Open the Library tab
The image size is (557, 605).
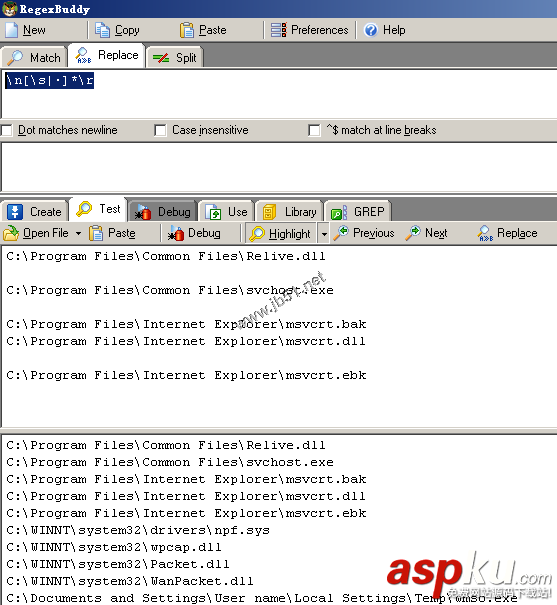coord(289,212)
